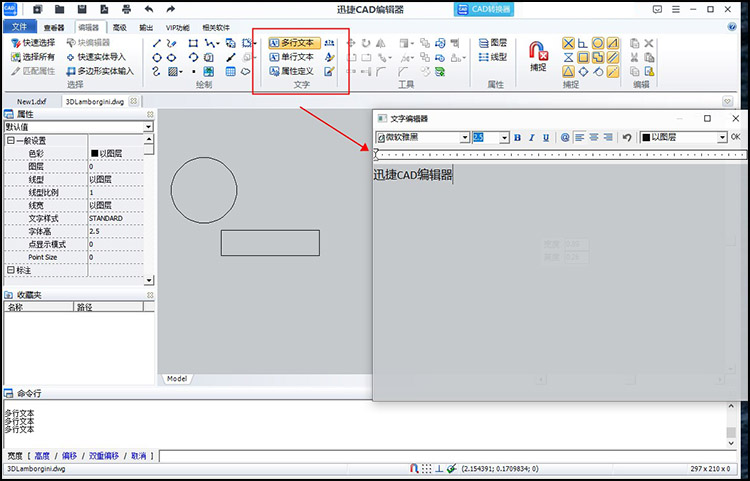
Task: Toggle bold in text editor
Action: (517, 138)
